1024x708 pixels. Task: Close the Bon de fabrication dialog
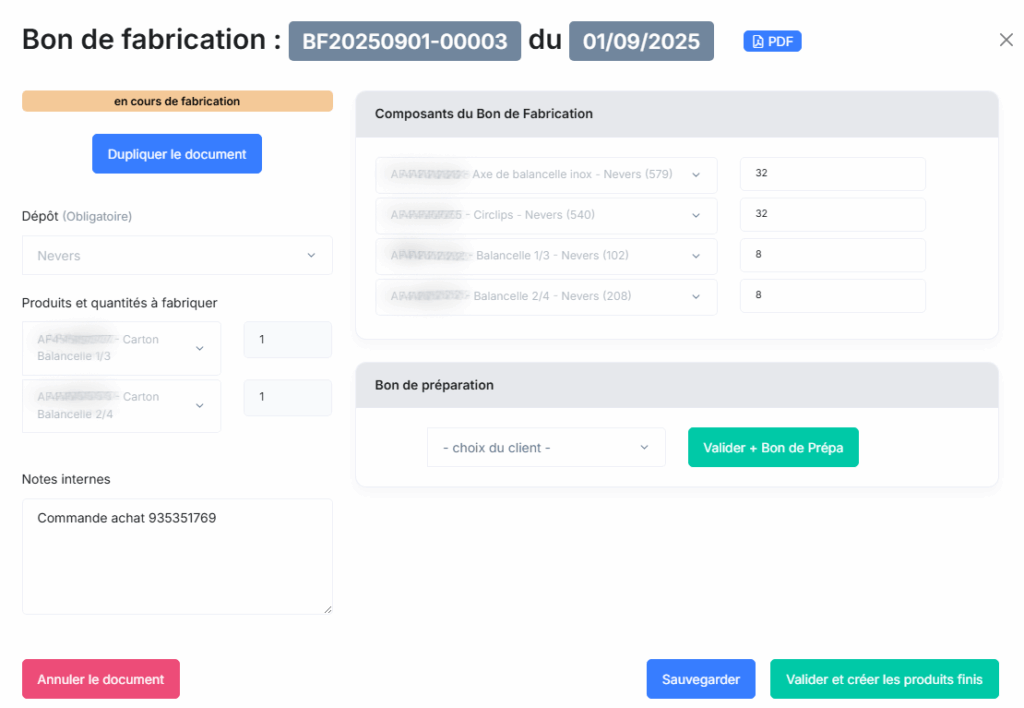tap(1006, 40)
